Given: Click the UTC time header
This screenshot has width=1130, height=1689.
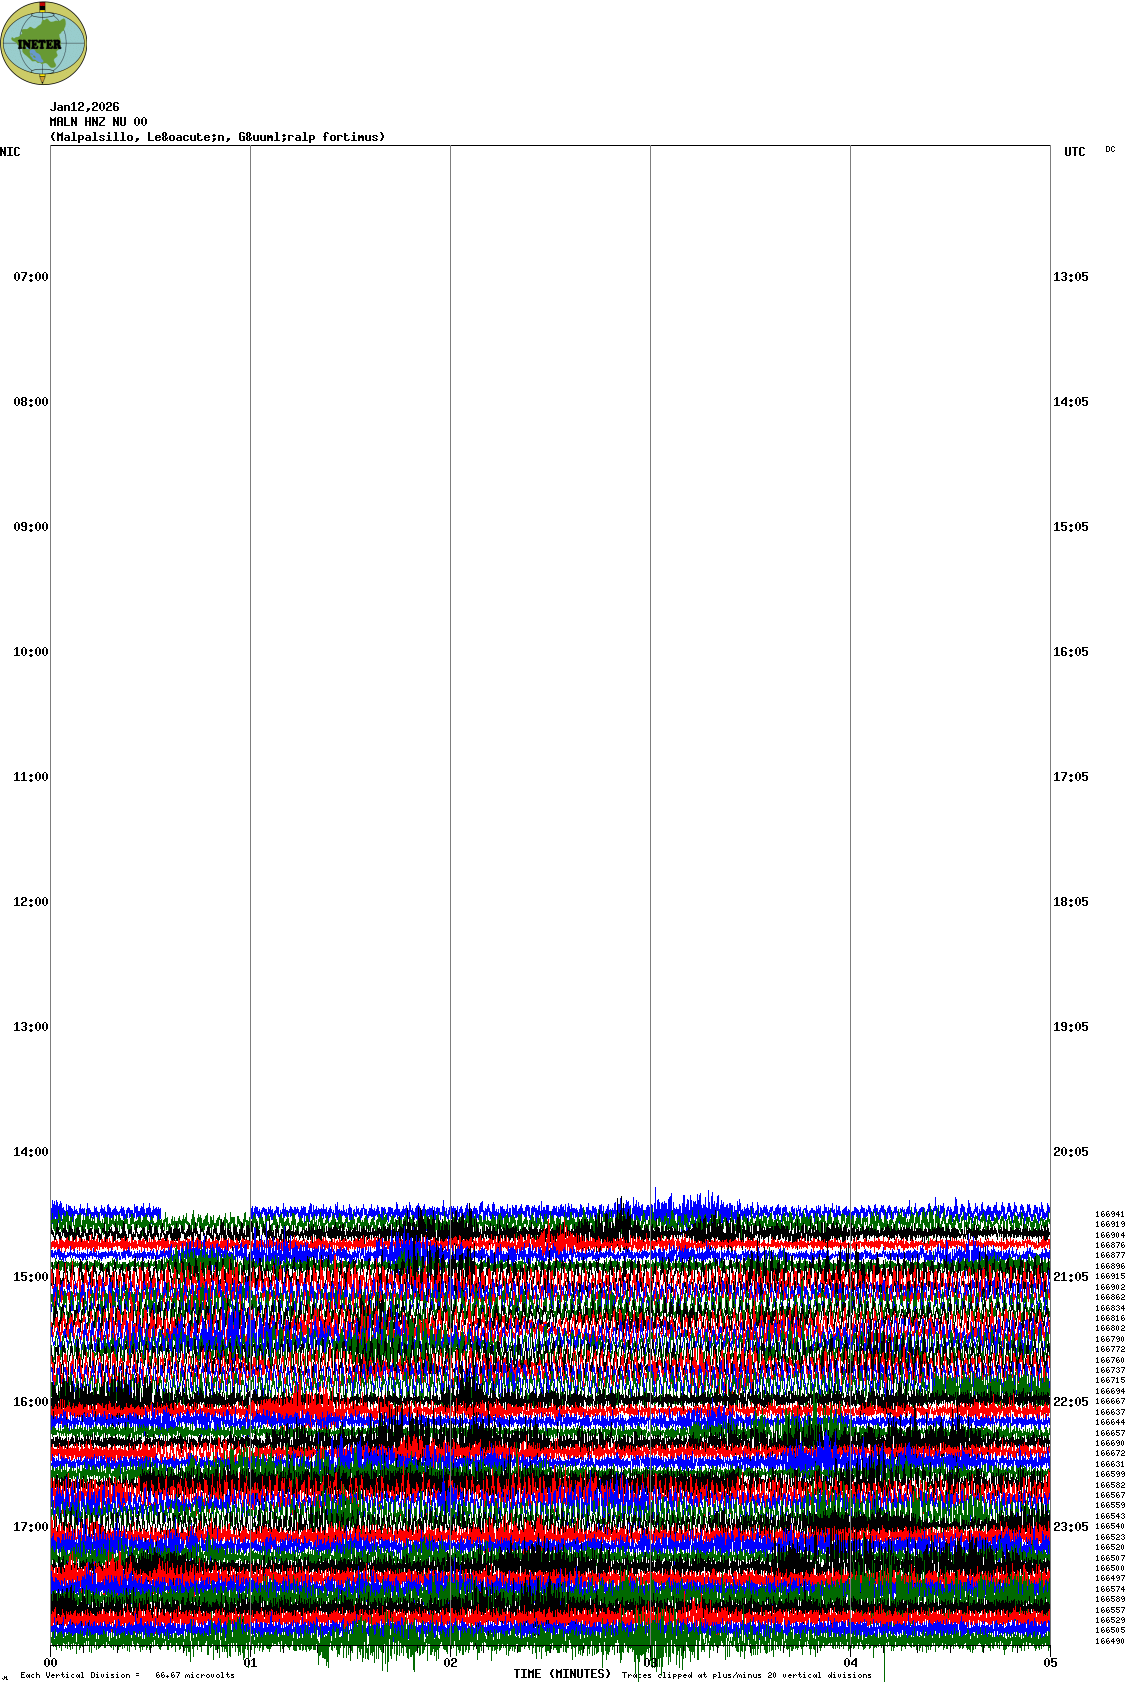Looking at the screenshot, I should coord(1074,152).
